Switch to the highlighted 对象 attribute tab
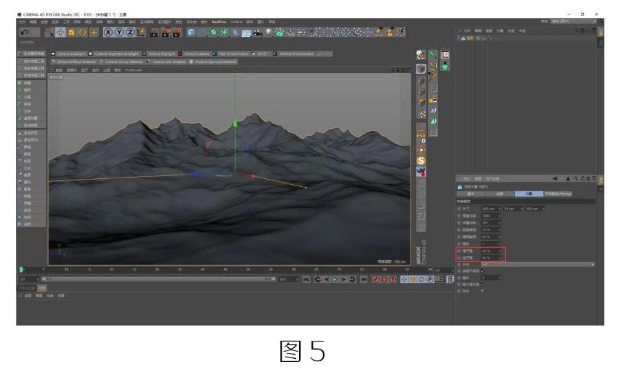The width and height of the screenshot is (627, 372). tap(529, 194)
